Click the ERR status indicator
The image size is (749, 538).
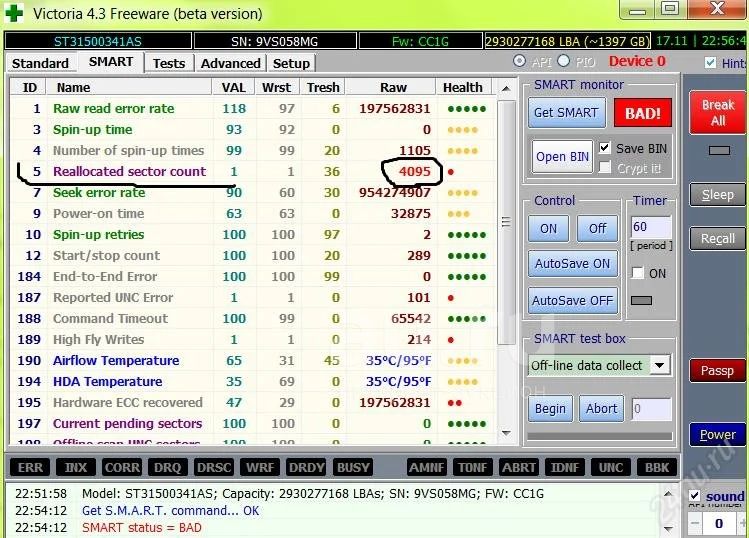30,467
